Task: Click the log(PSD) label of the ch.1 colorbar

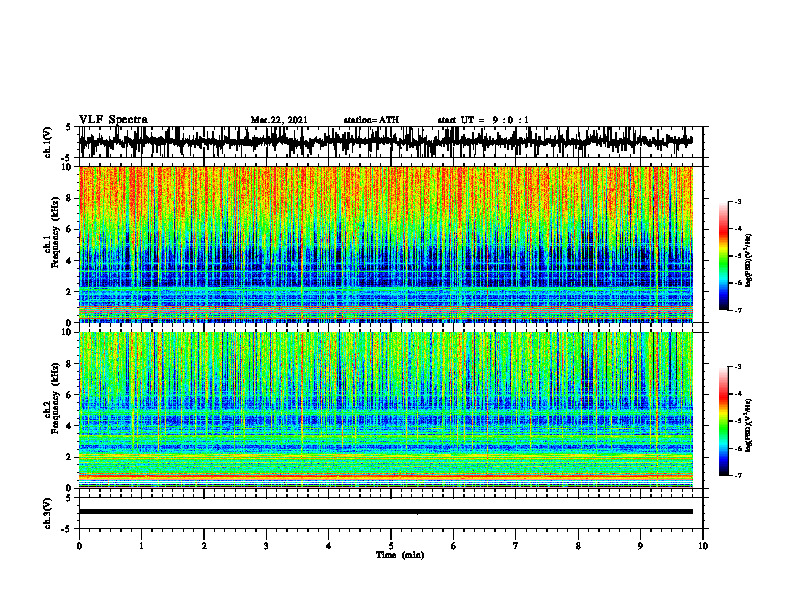Action: [749, 261]
